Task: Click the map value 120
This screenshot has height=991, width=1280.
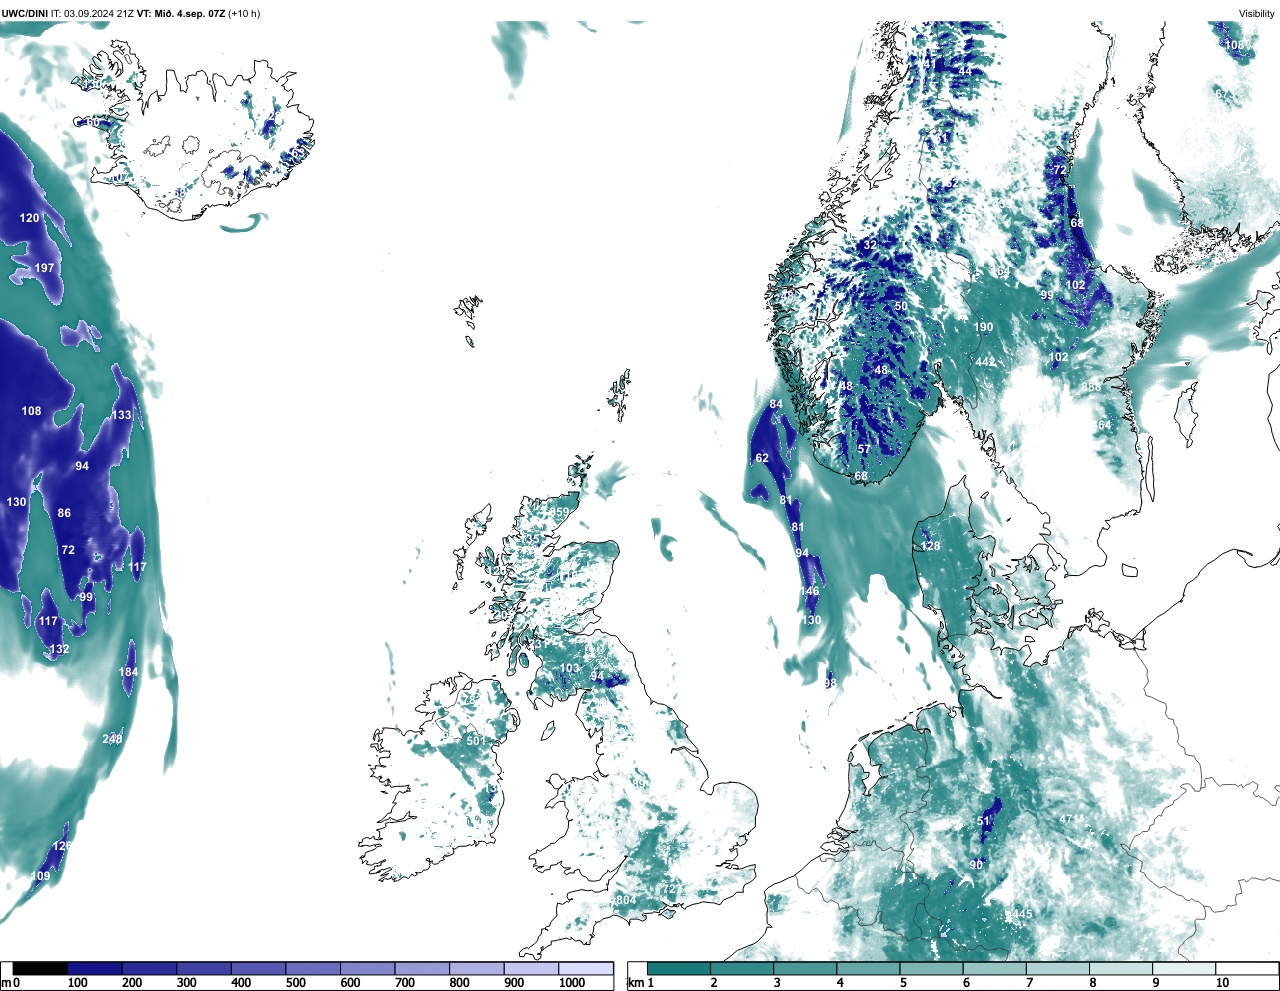Action: coord(30,218)
